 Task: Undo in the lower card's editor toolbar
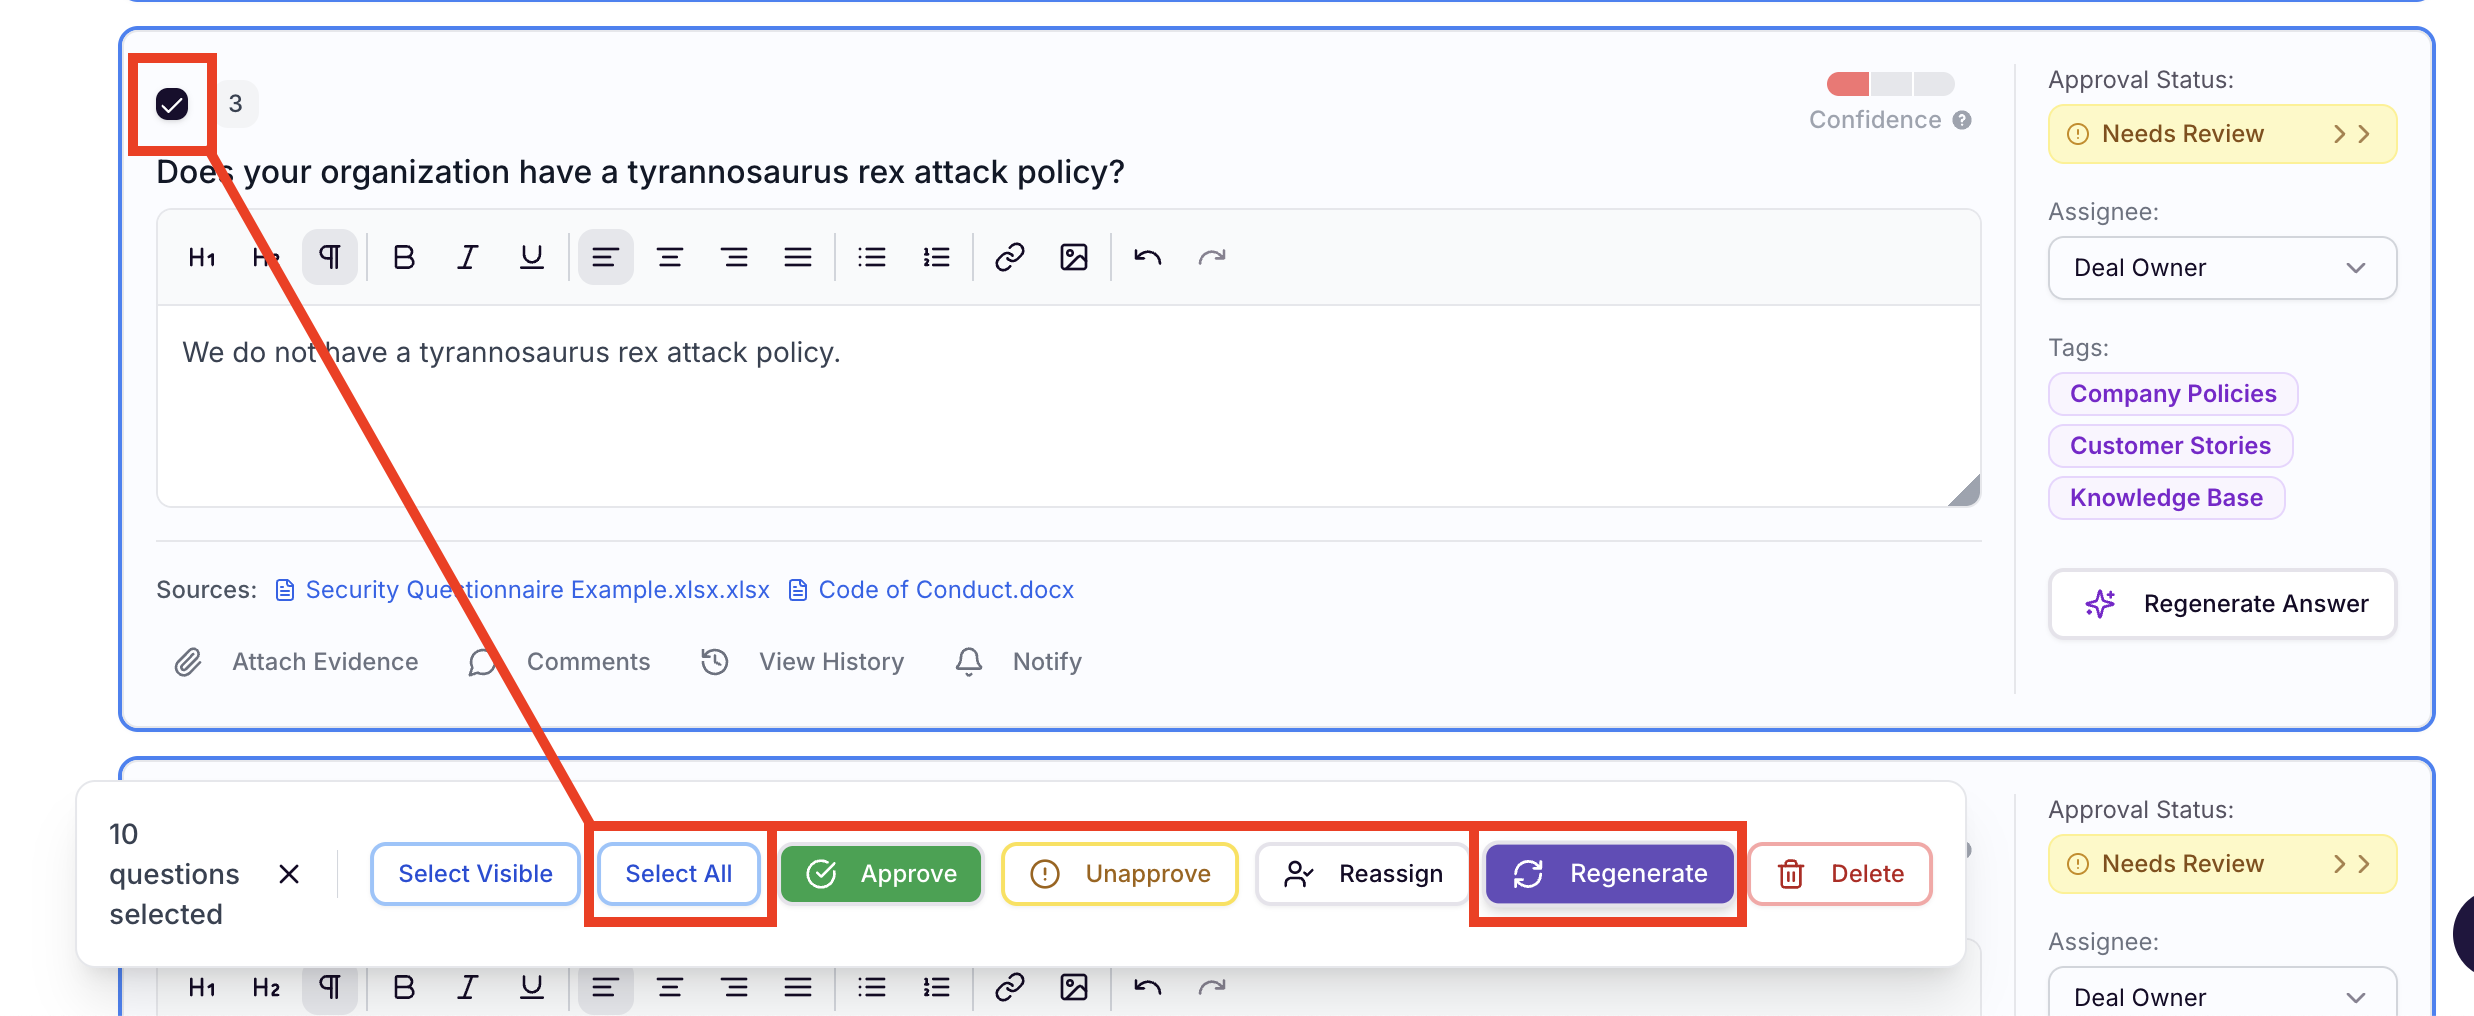1148,988
